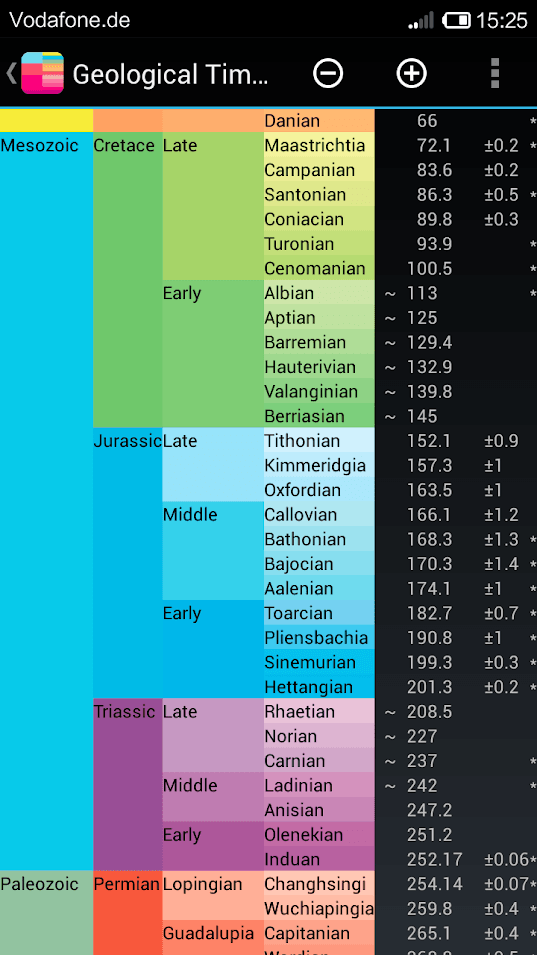537x955 pixels.
Task: Tap the signal strength indicator
Action: click(x=421, y=21)
